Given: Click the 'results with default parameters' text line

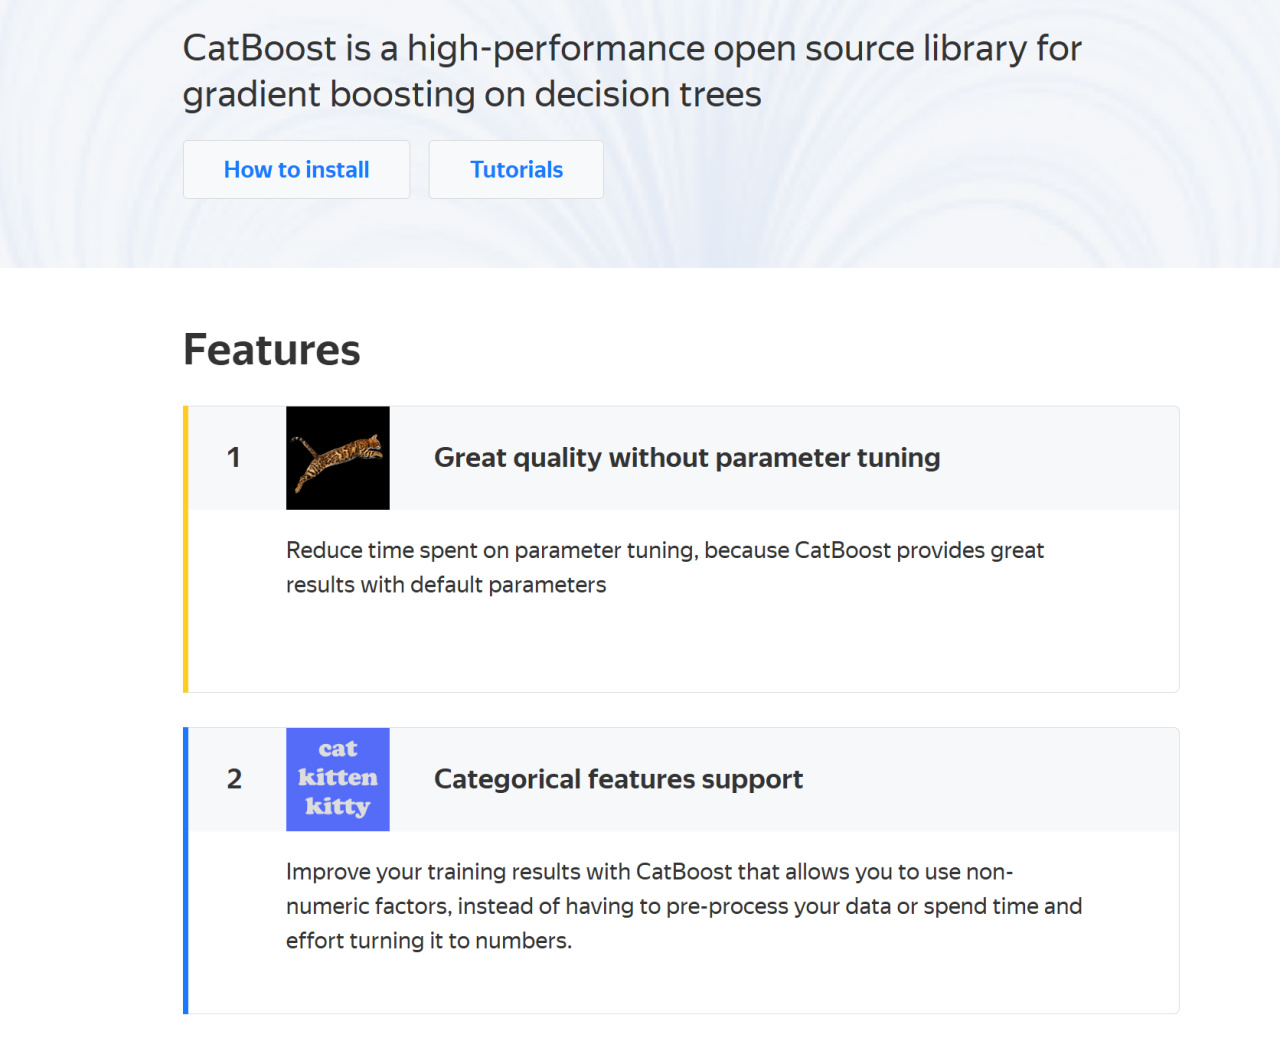Looking at the screenshot, I should point(446,585).
